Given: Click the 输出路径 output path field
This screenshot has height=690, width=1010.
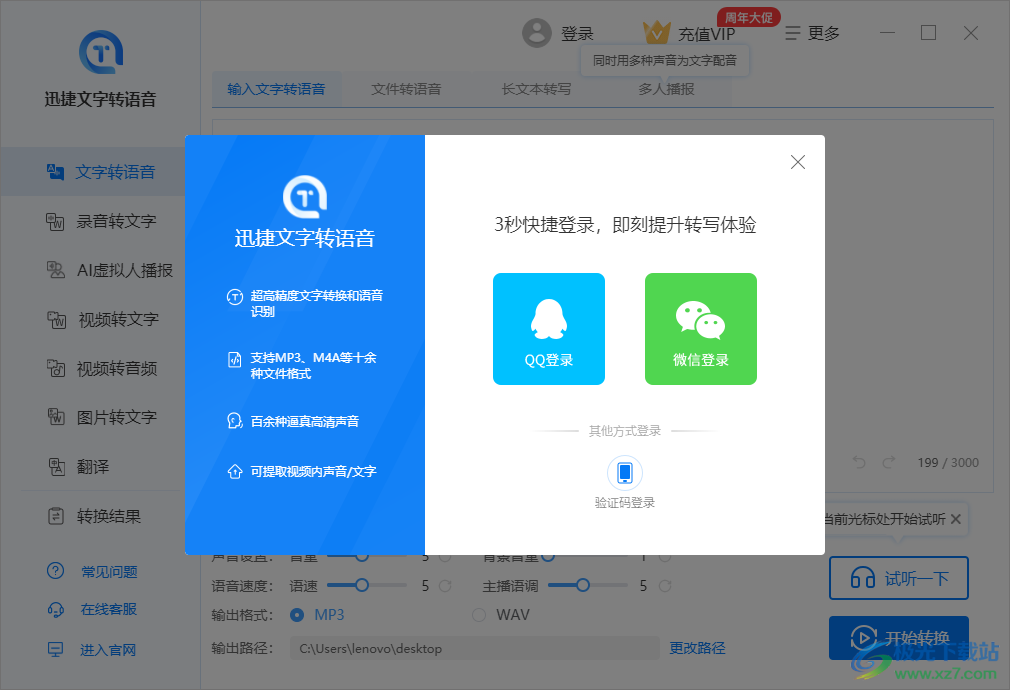Looking at the screenshot, I should click(x=475, y=648).
